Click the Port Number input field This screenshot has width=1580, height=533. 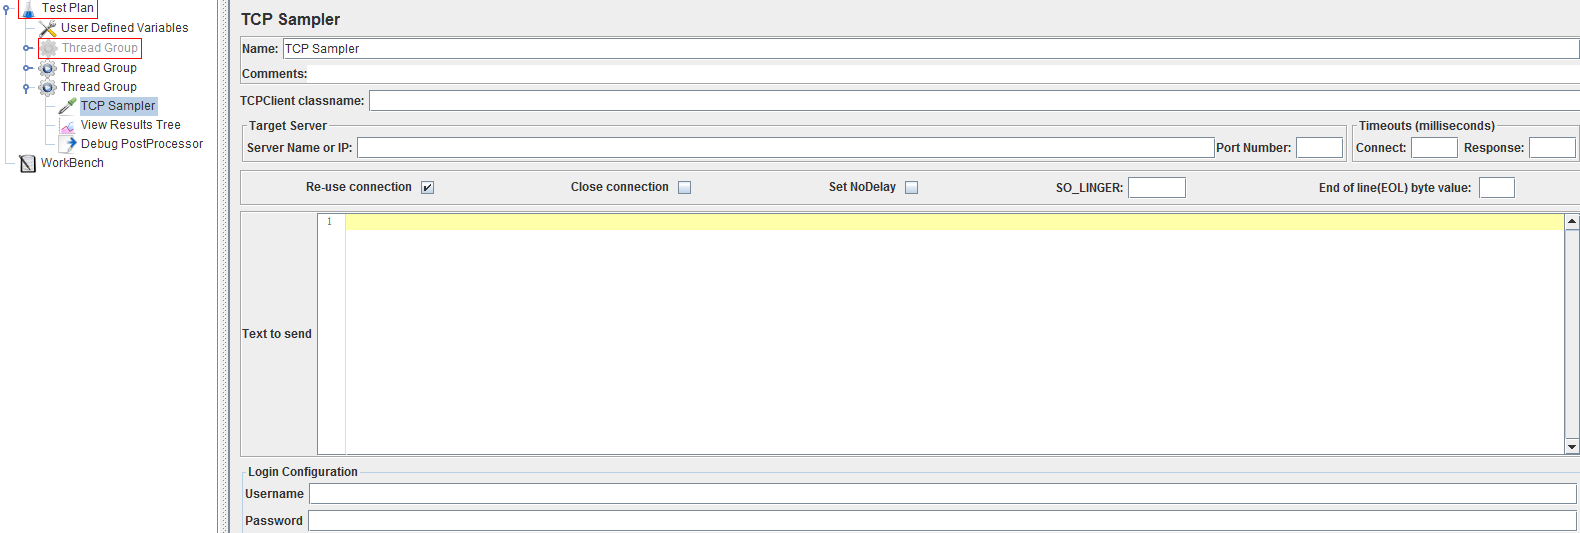pos(1320,148)
